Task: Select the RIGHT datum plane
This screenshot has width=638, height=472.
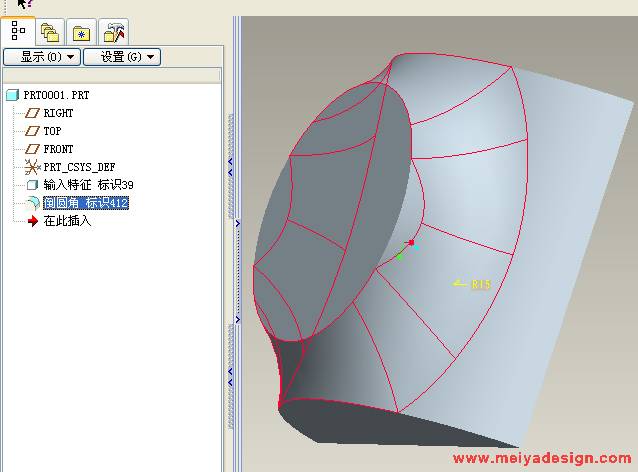Action: point(57,113)
